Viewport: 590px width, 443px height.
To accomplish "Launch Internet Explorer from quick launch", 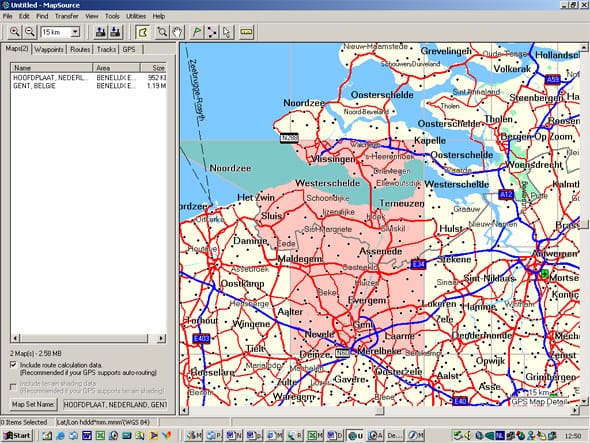I will coord(60,436).
